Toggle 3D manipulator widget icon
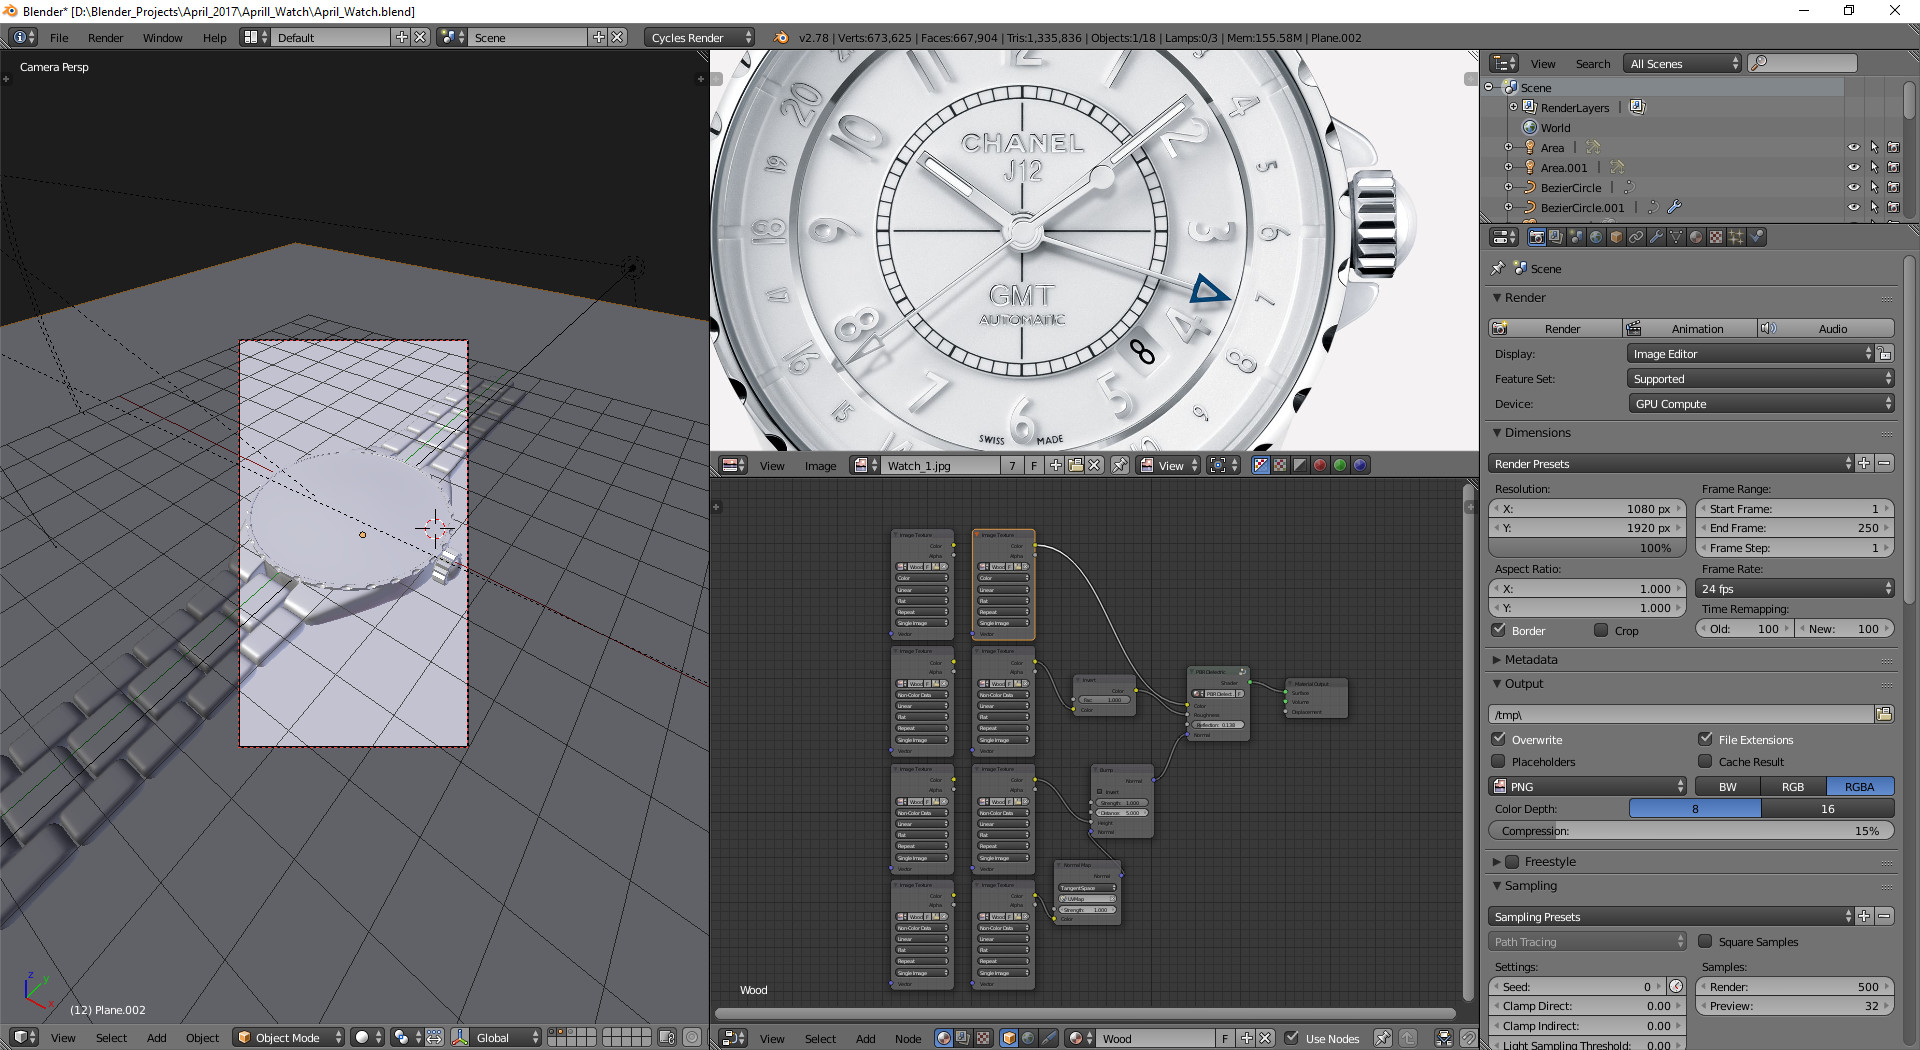This screenshot has height=1050, width=1920. coord(460,1037)
